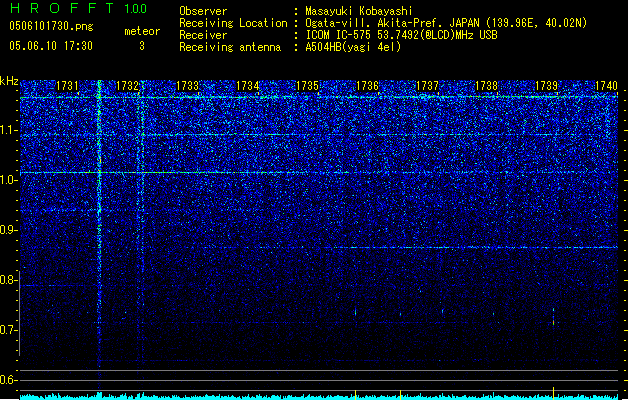The image size is (629, 400).
Task: Click the 1735 time marker
Action: [x=307, y=86]
